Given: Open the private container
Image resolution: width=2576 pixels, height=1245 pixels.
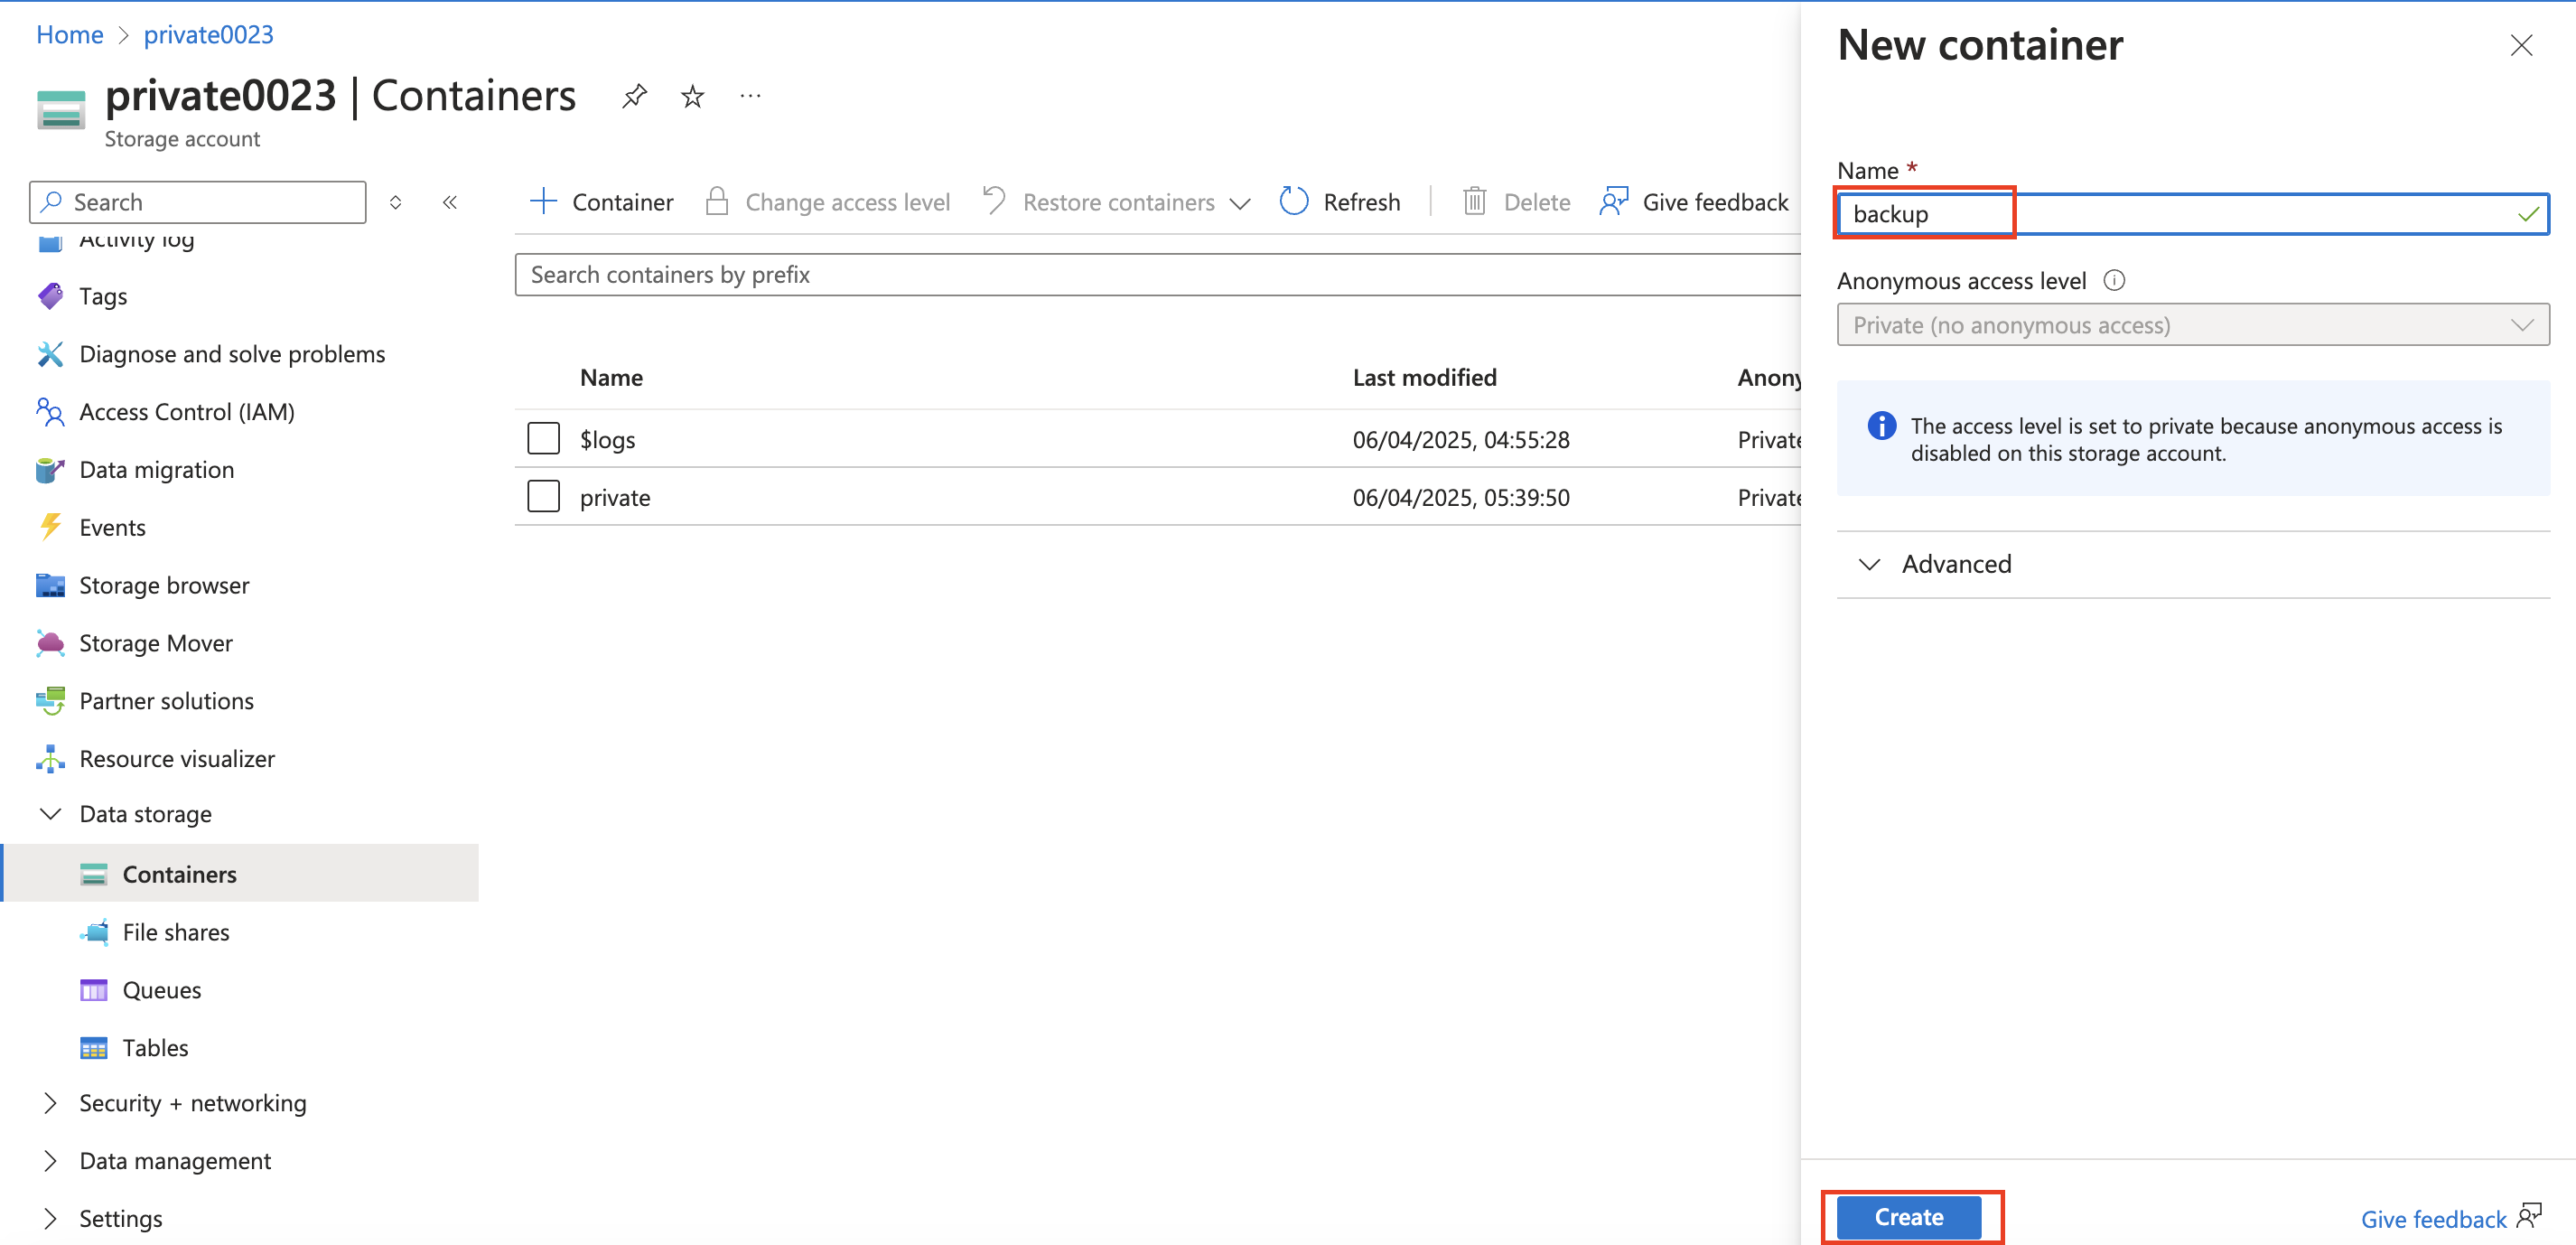Looking at the screenshot, I should coord(615,497).
